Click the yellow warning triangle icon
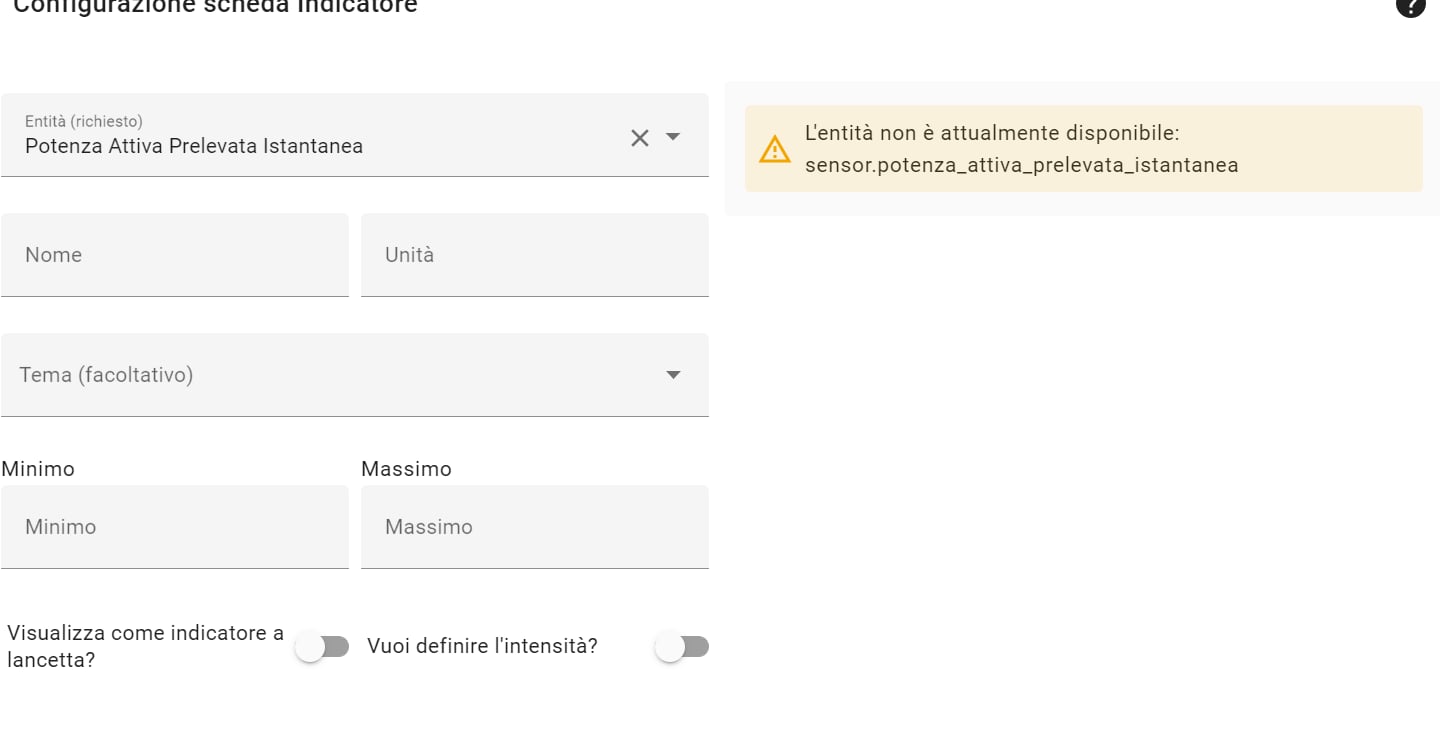Viewport: 1440px width, 733px height. pos(775,149)
